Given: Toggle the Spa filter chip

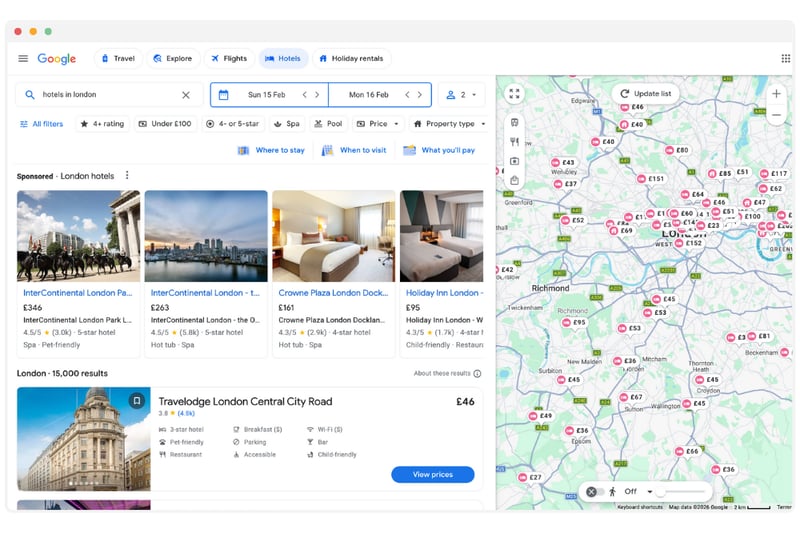Looking at the screenshot, I should click(287, 124).
